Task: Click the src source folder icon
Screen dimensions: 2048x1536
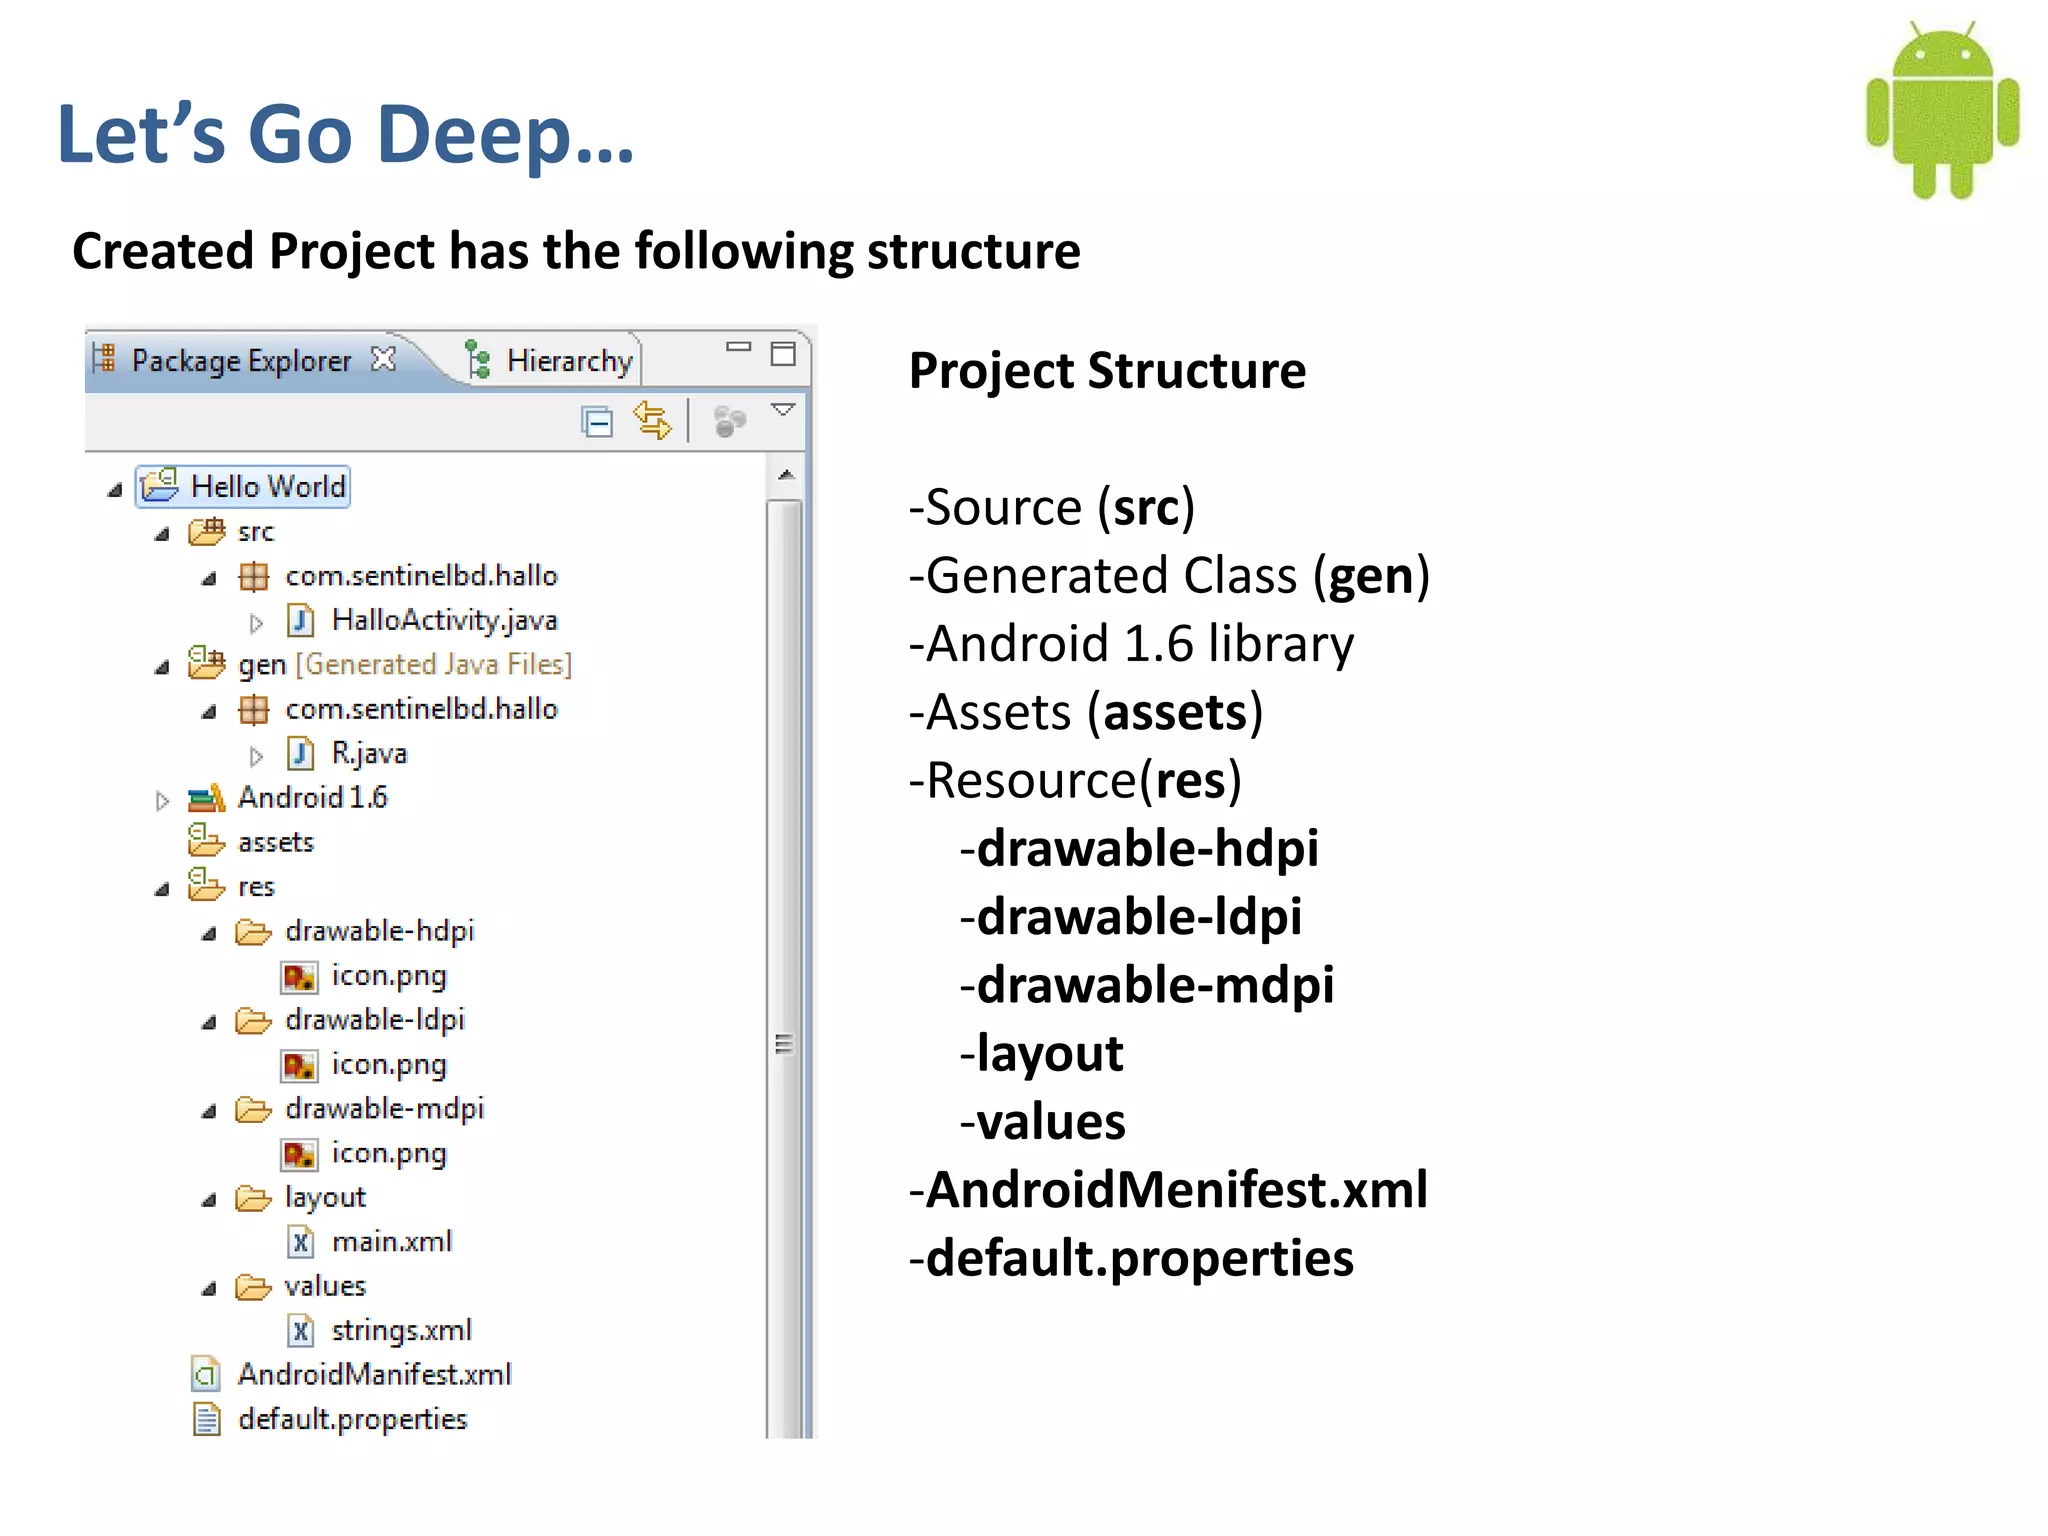Action: coord(207,531)
